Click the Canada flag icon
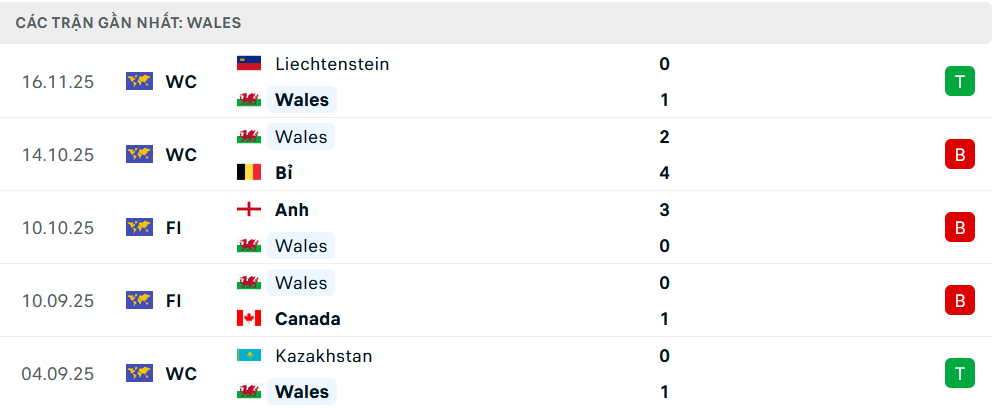The width and height of the screenshot is (992, 408). (248, 319)
